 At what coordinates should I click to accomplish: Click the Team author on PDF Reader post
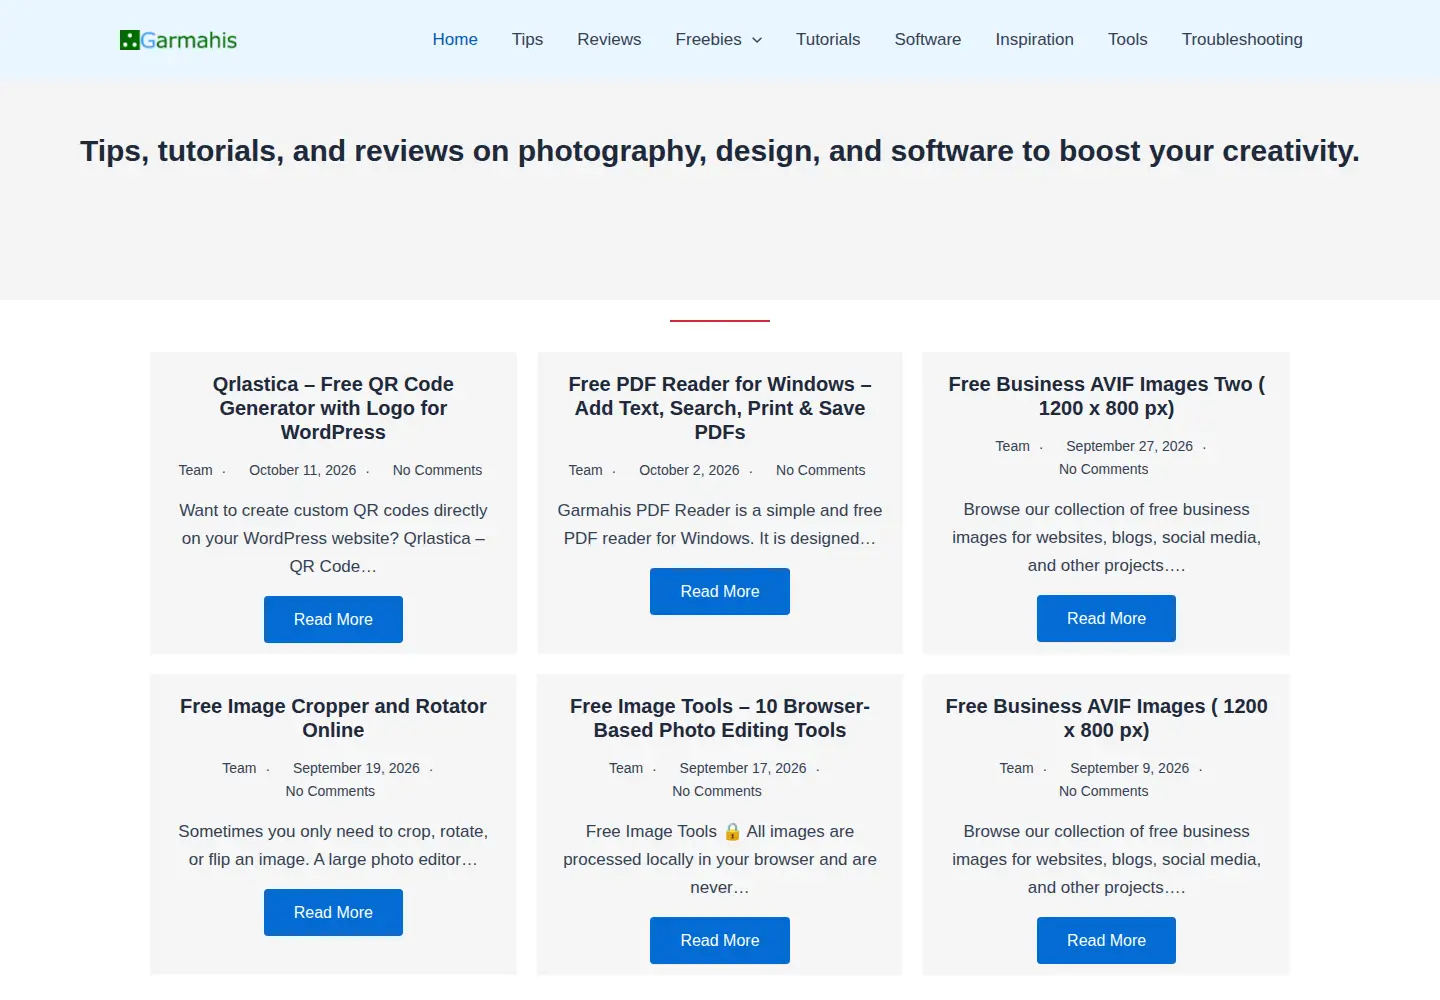[586, 470]
